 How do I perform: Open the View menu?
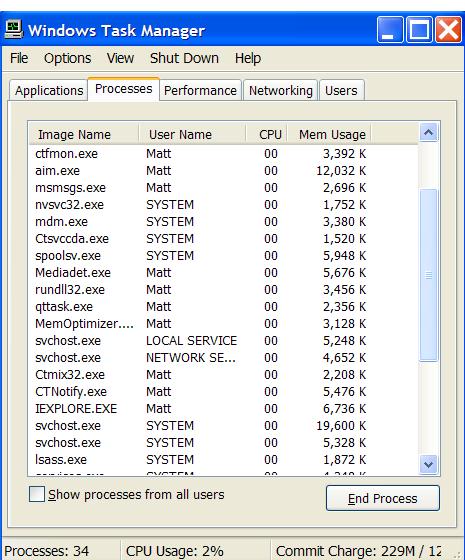pyautogui.click(x=120, y=58)
